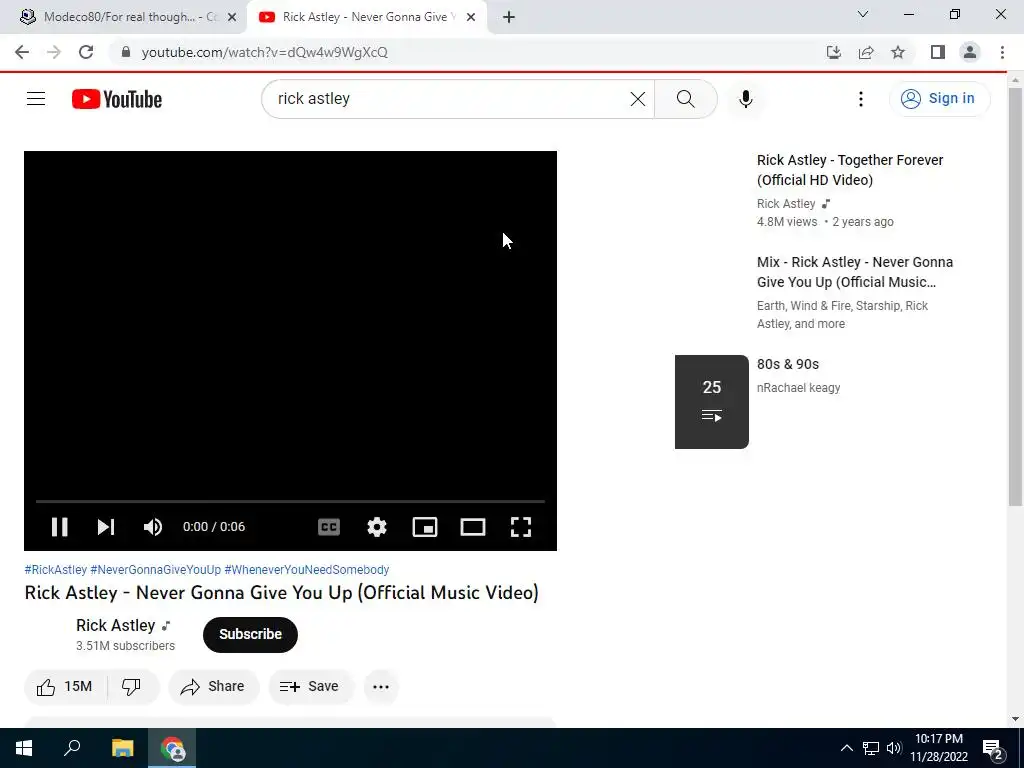The image size is (1024, 768).
Task: Enter full screen mode
Action: 520,527
